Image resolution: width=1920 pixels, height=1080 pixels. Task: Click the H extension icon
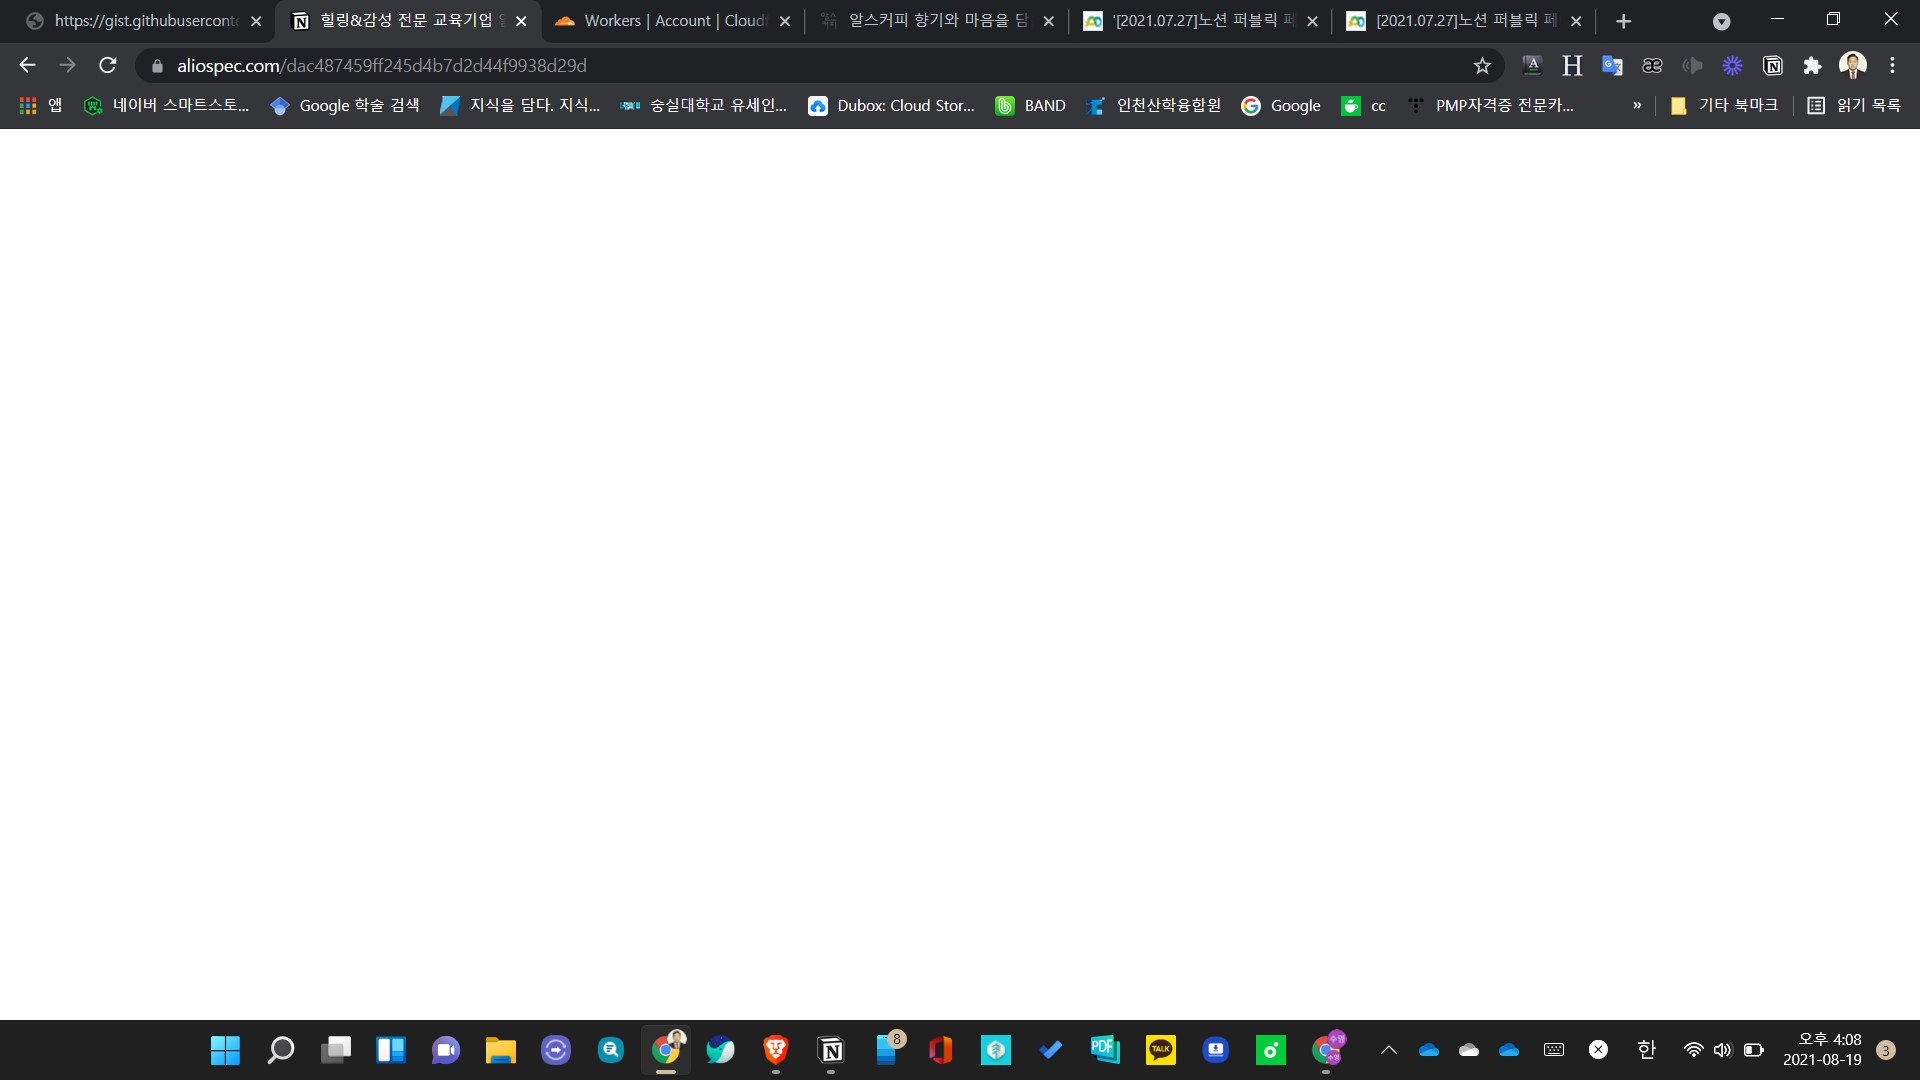(1572, 66)
